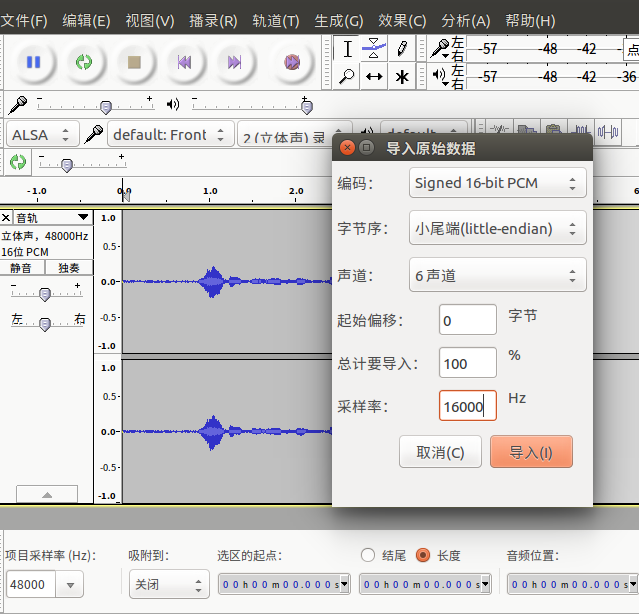The height and width of the screenshot is (614, 639).
Task: Click the 导入(I) import button
Action: (531, 452)
